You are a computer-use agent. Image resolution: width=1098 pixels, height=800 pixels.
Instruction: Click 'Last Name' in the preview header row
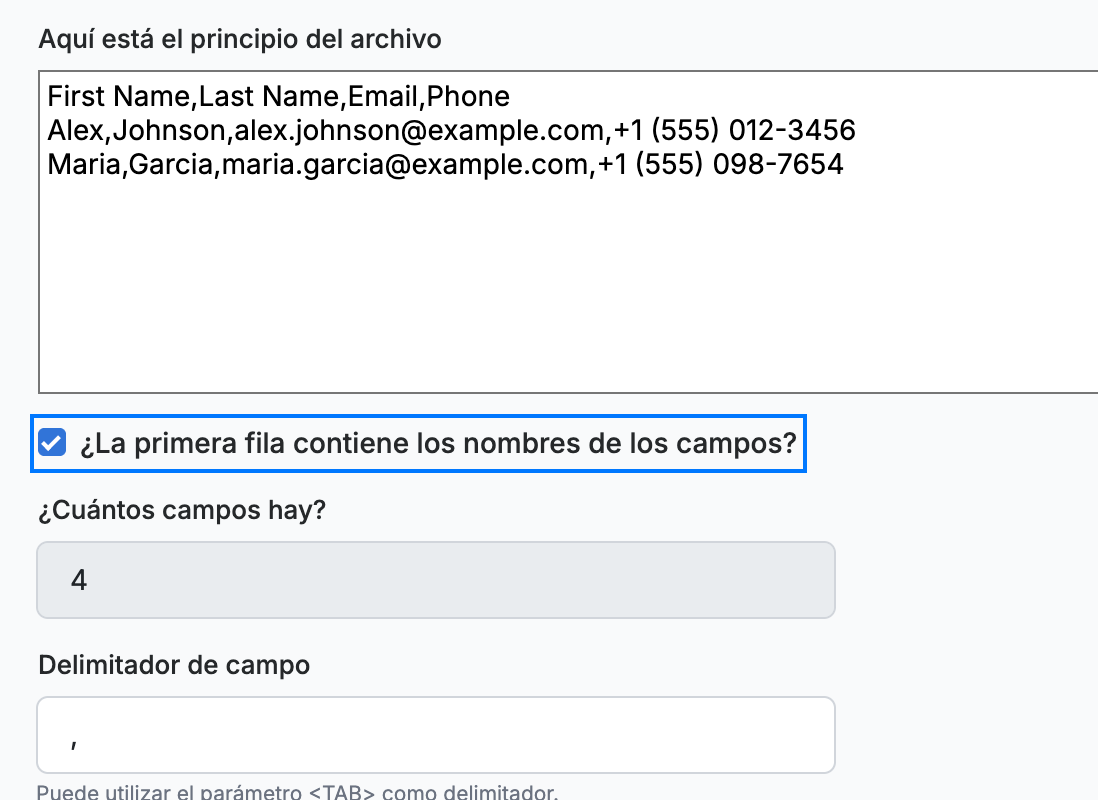pos(270,97)
